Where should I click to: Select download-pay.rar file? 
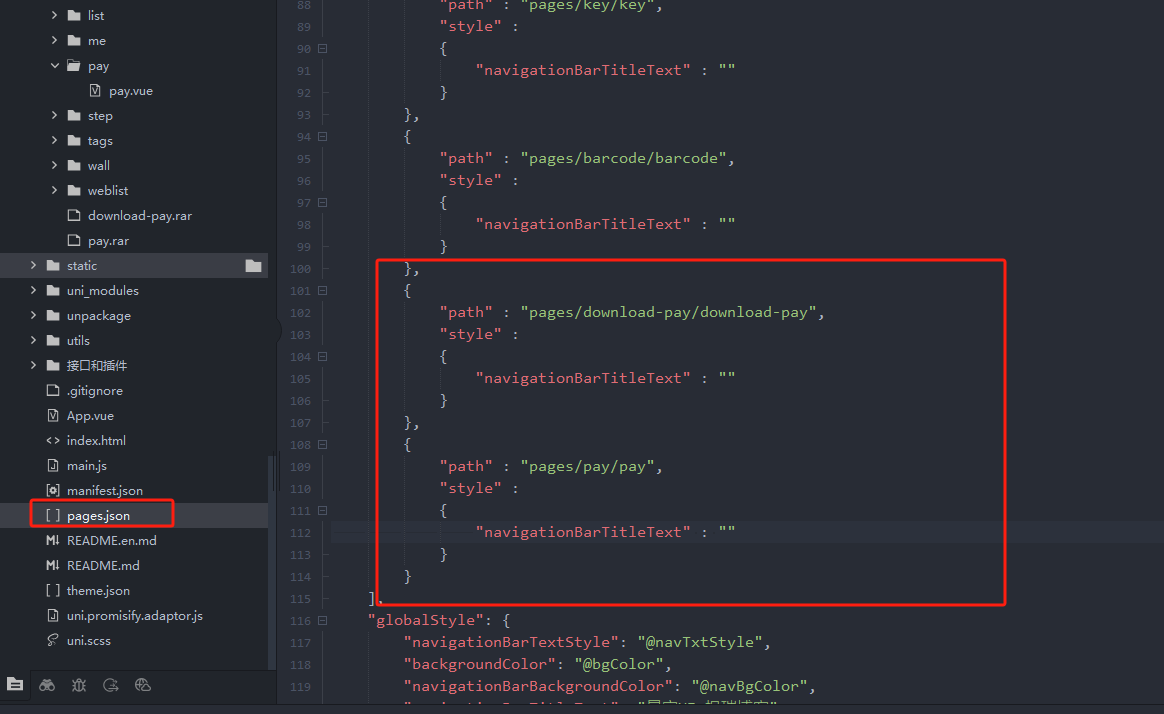tap(139, 216)
